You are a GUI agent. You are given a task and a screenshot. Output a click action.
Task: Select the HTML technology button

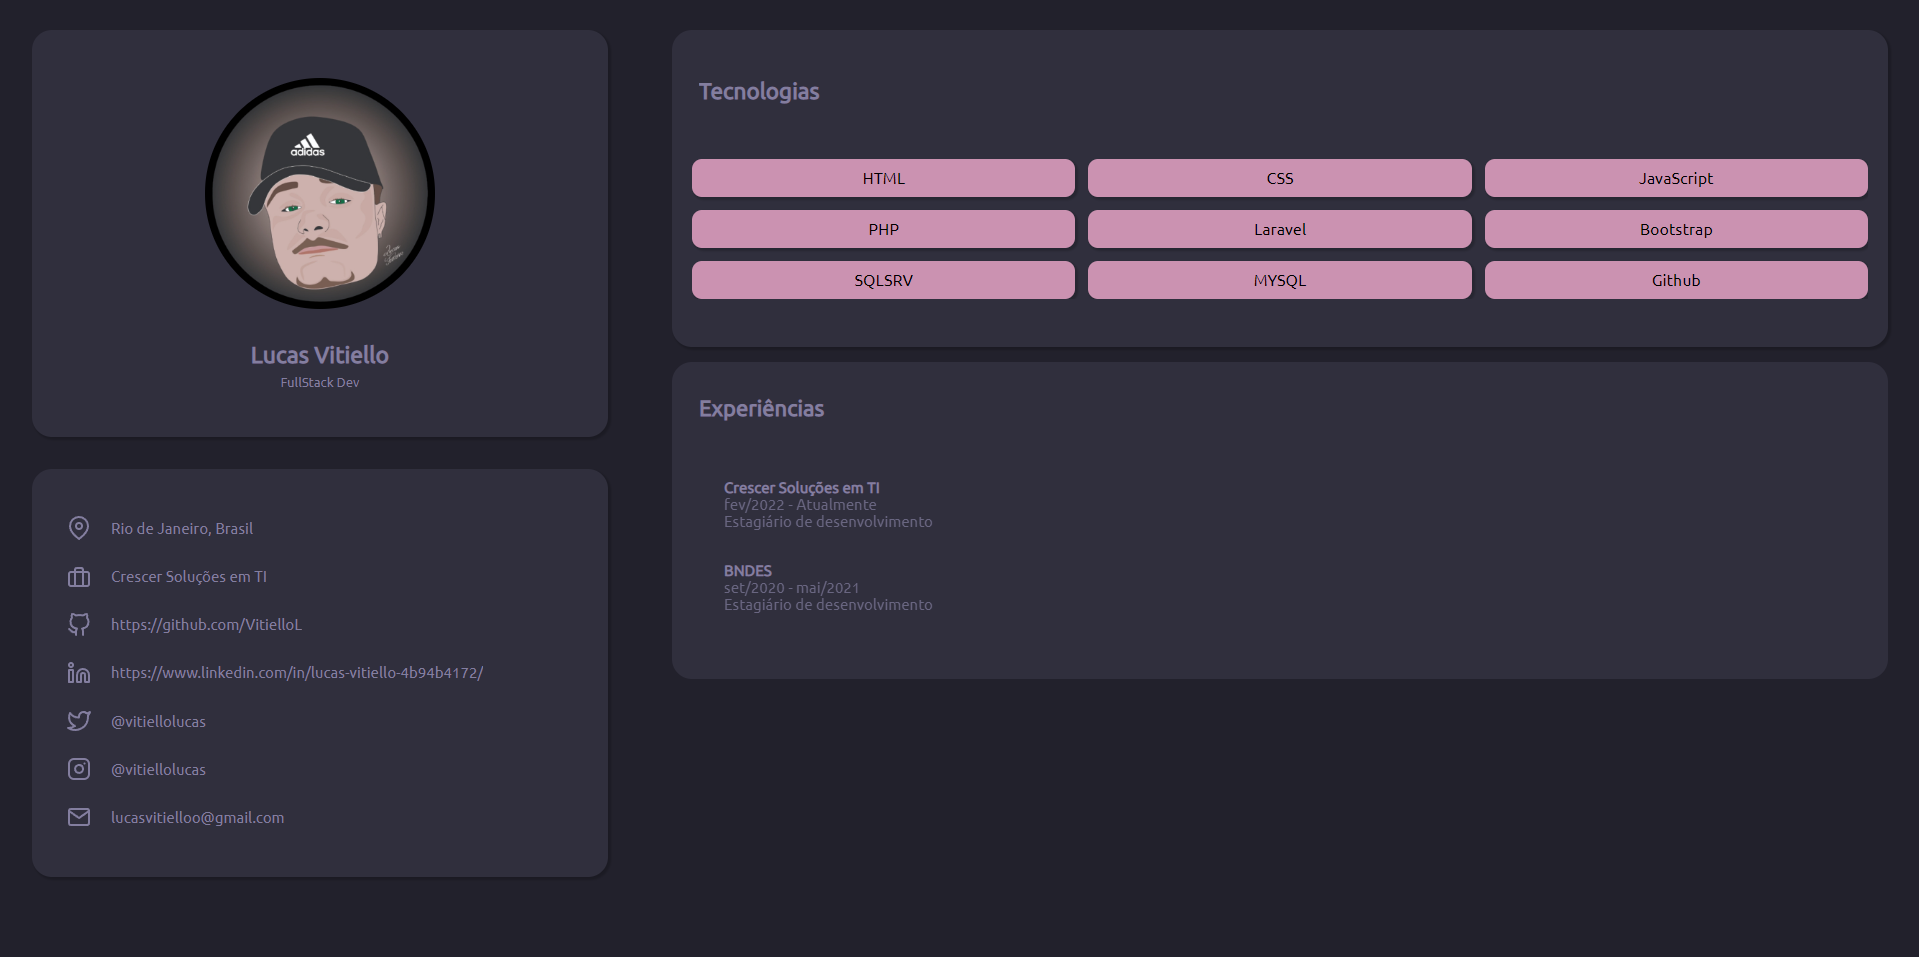point(883,178)
